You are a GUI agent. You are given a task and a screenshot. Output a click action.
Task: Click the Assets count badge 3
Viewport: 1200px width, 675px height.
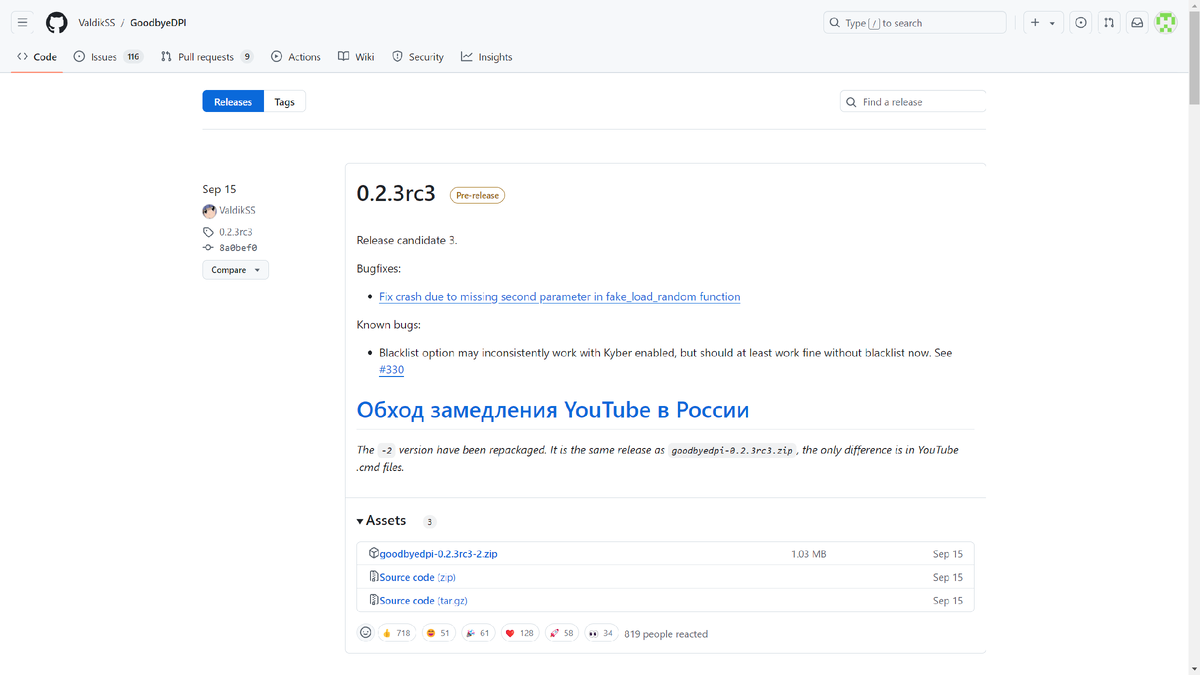(429, 522)
